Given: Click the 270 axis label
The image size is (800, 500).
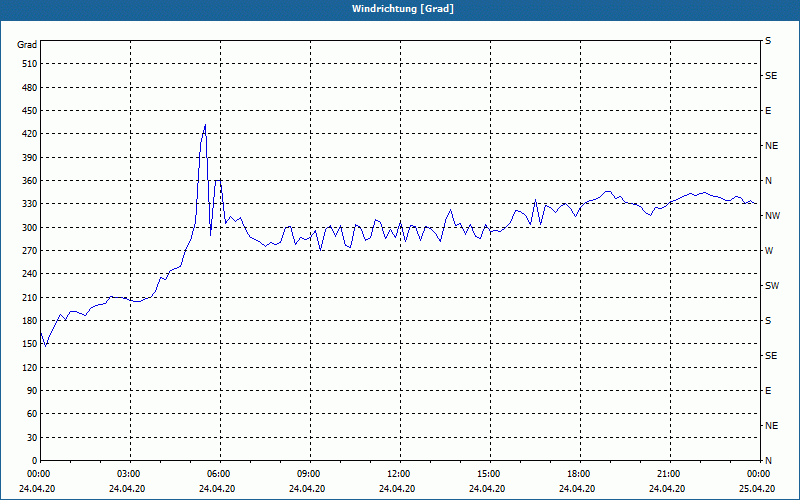Looking at the screenshot, I should point(30,251).
